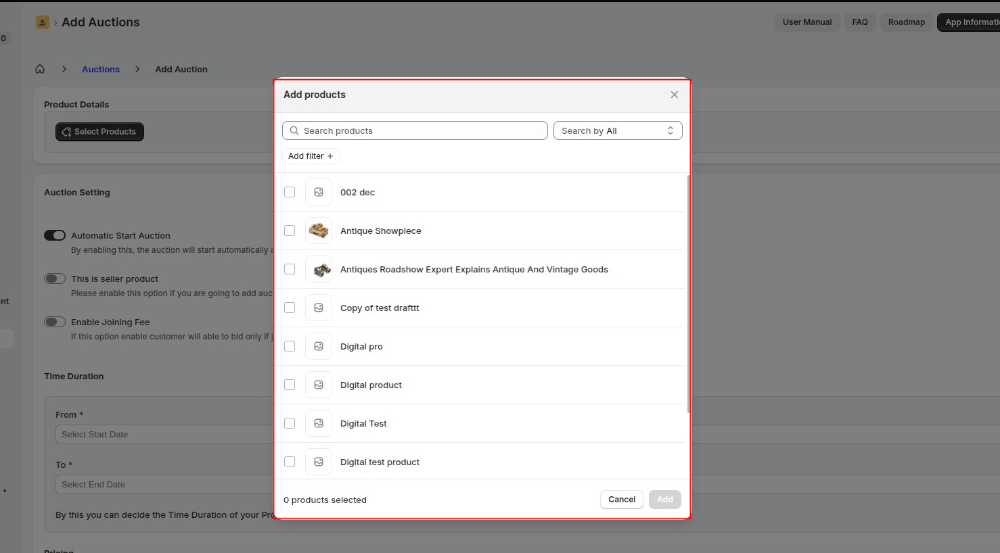Click the Antiques Roadshow product thumbnail
The height and width of the screenshot is (553, 1000).
pos(318,269)
